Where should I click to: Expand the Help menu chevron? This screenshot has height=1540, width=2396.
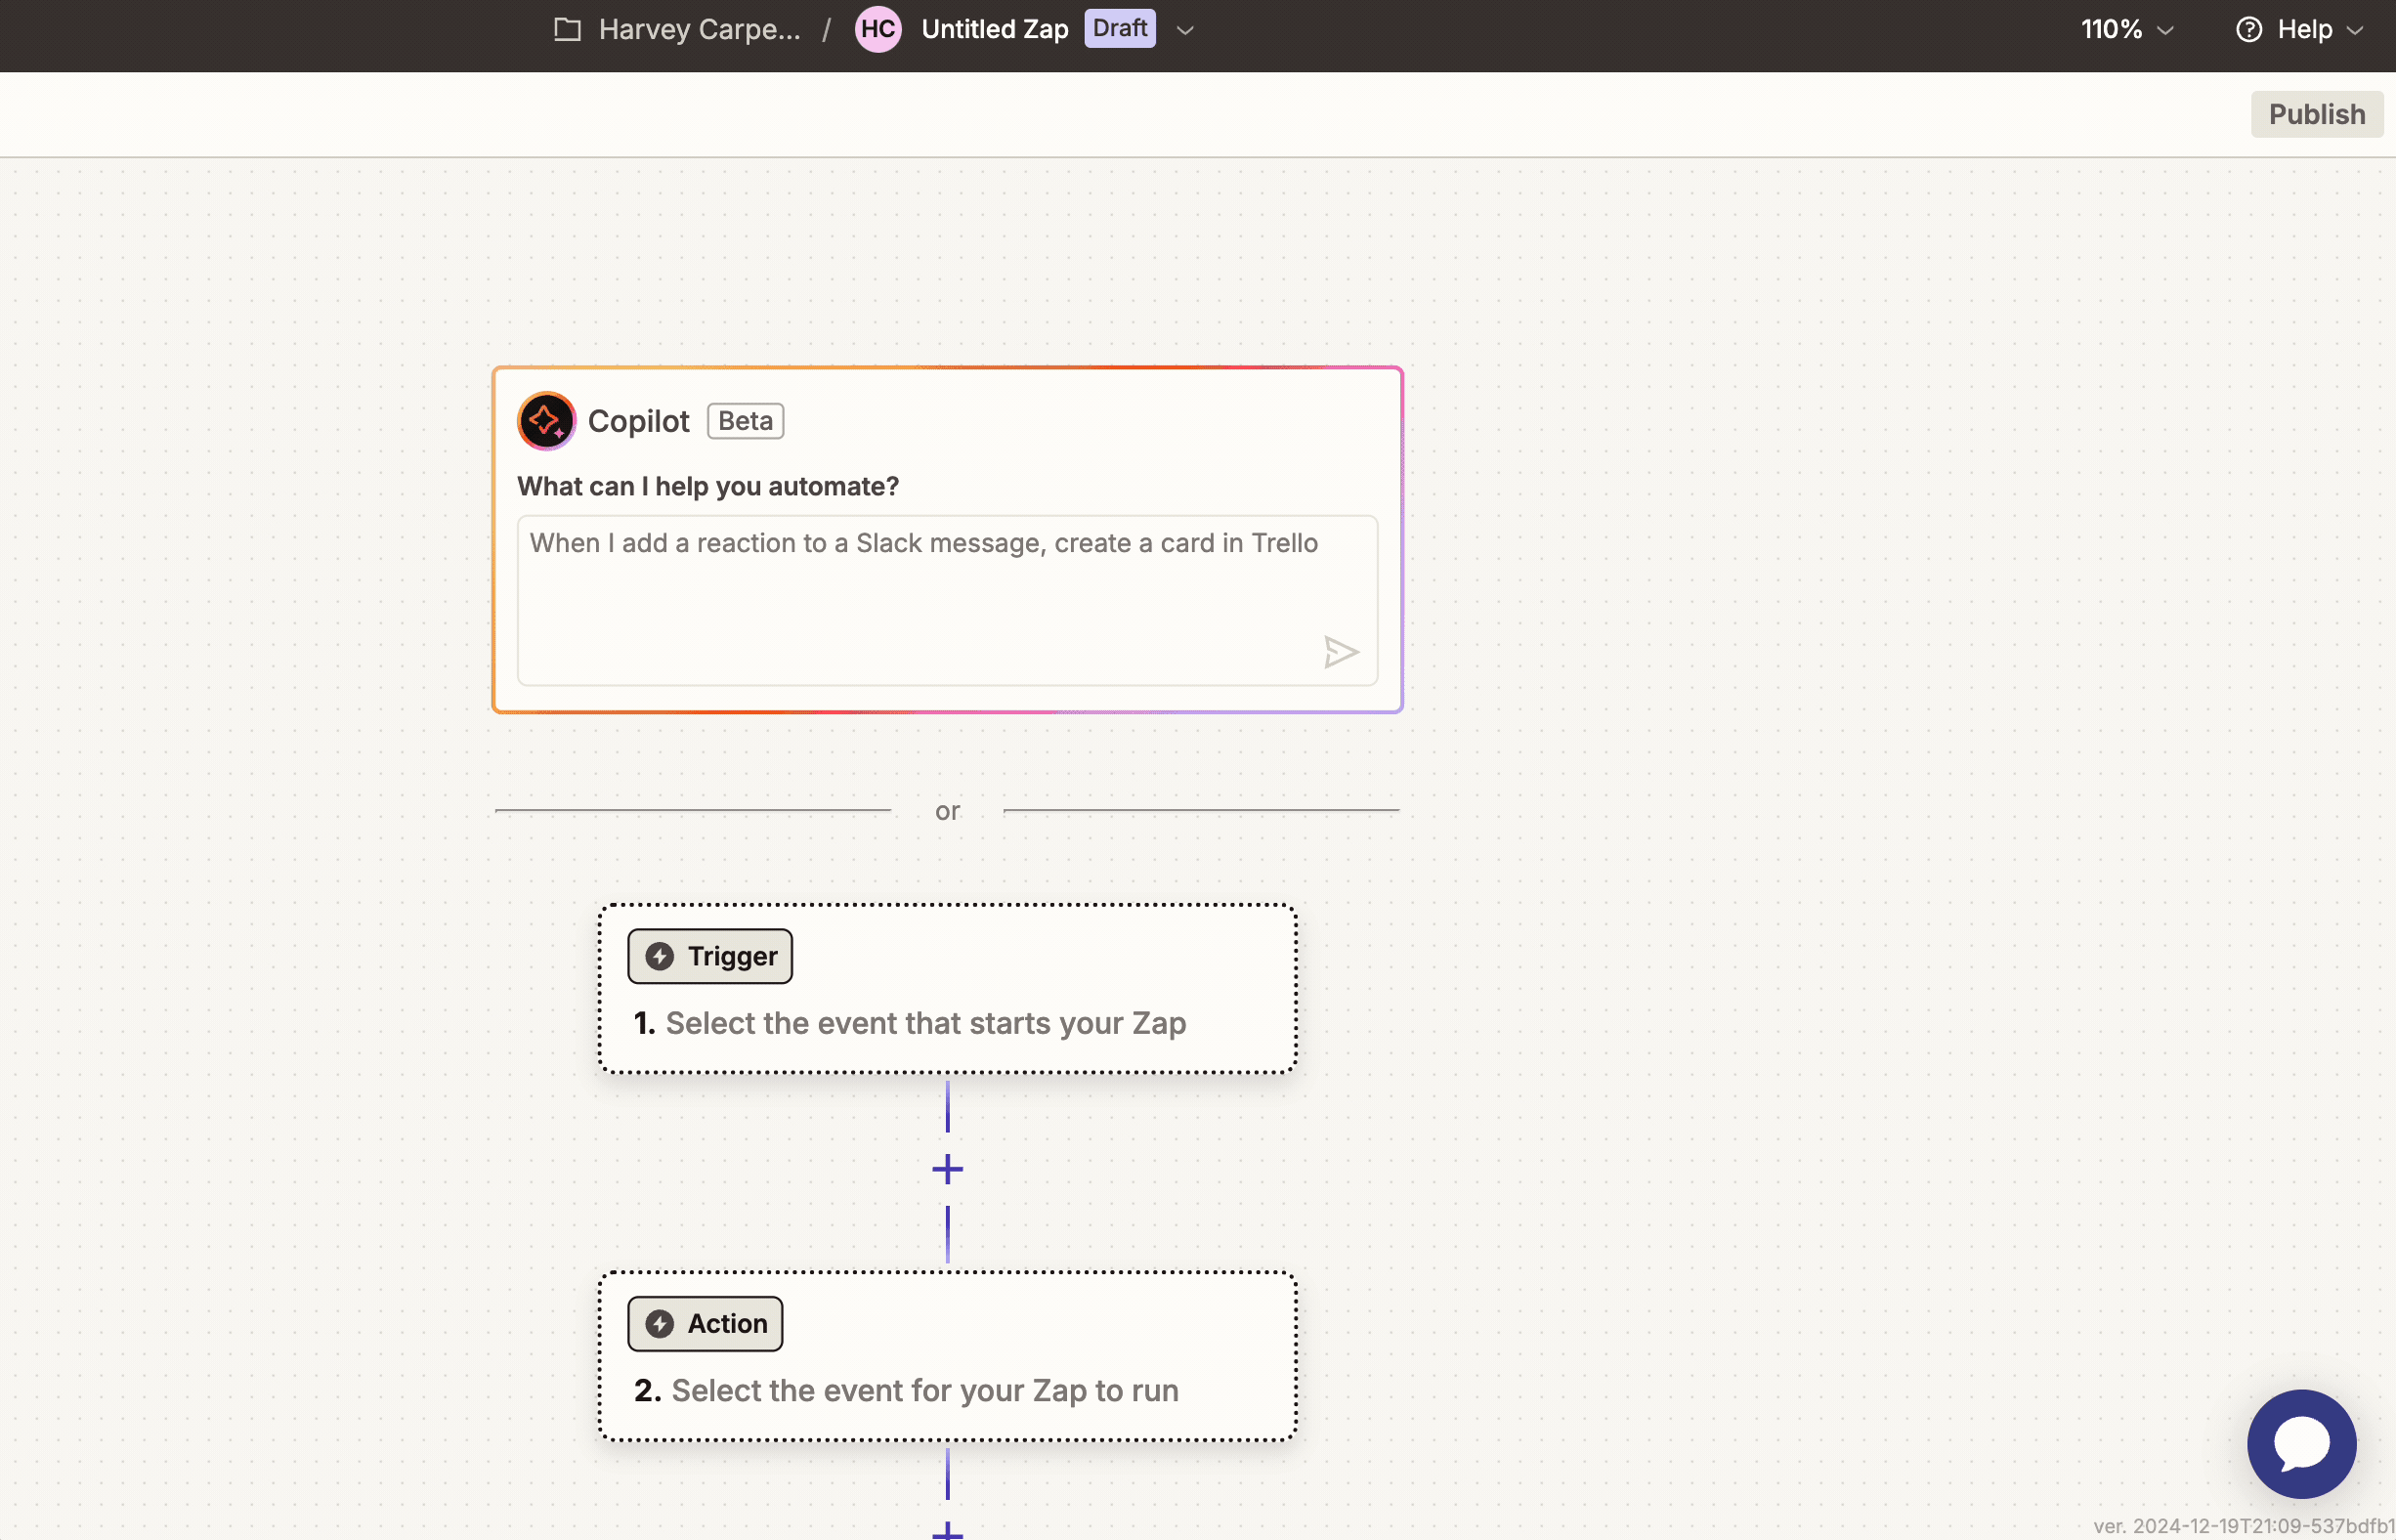pyautogui.click(x=2355, y=30)
